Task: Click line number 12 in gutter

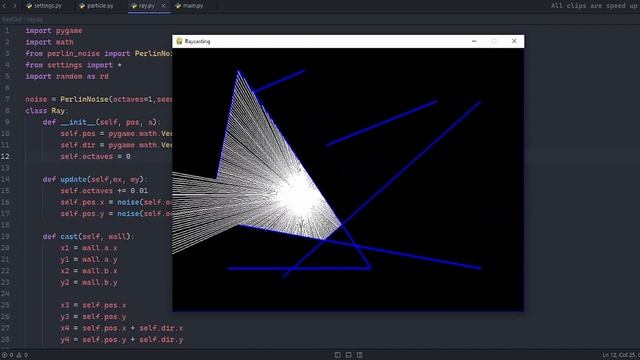Action: coord(5,156)
